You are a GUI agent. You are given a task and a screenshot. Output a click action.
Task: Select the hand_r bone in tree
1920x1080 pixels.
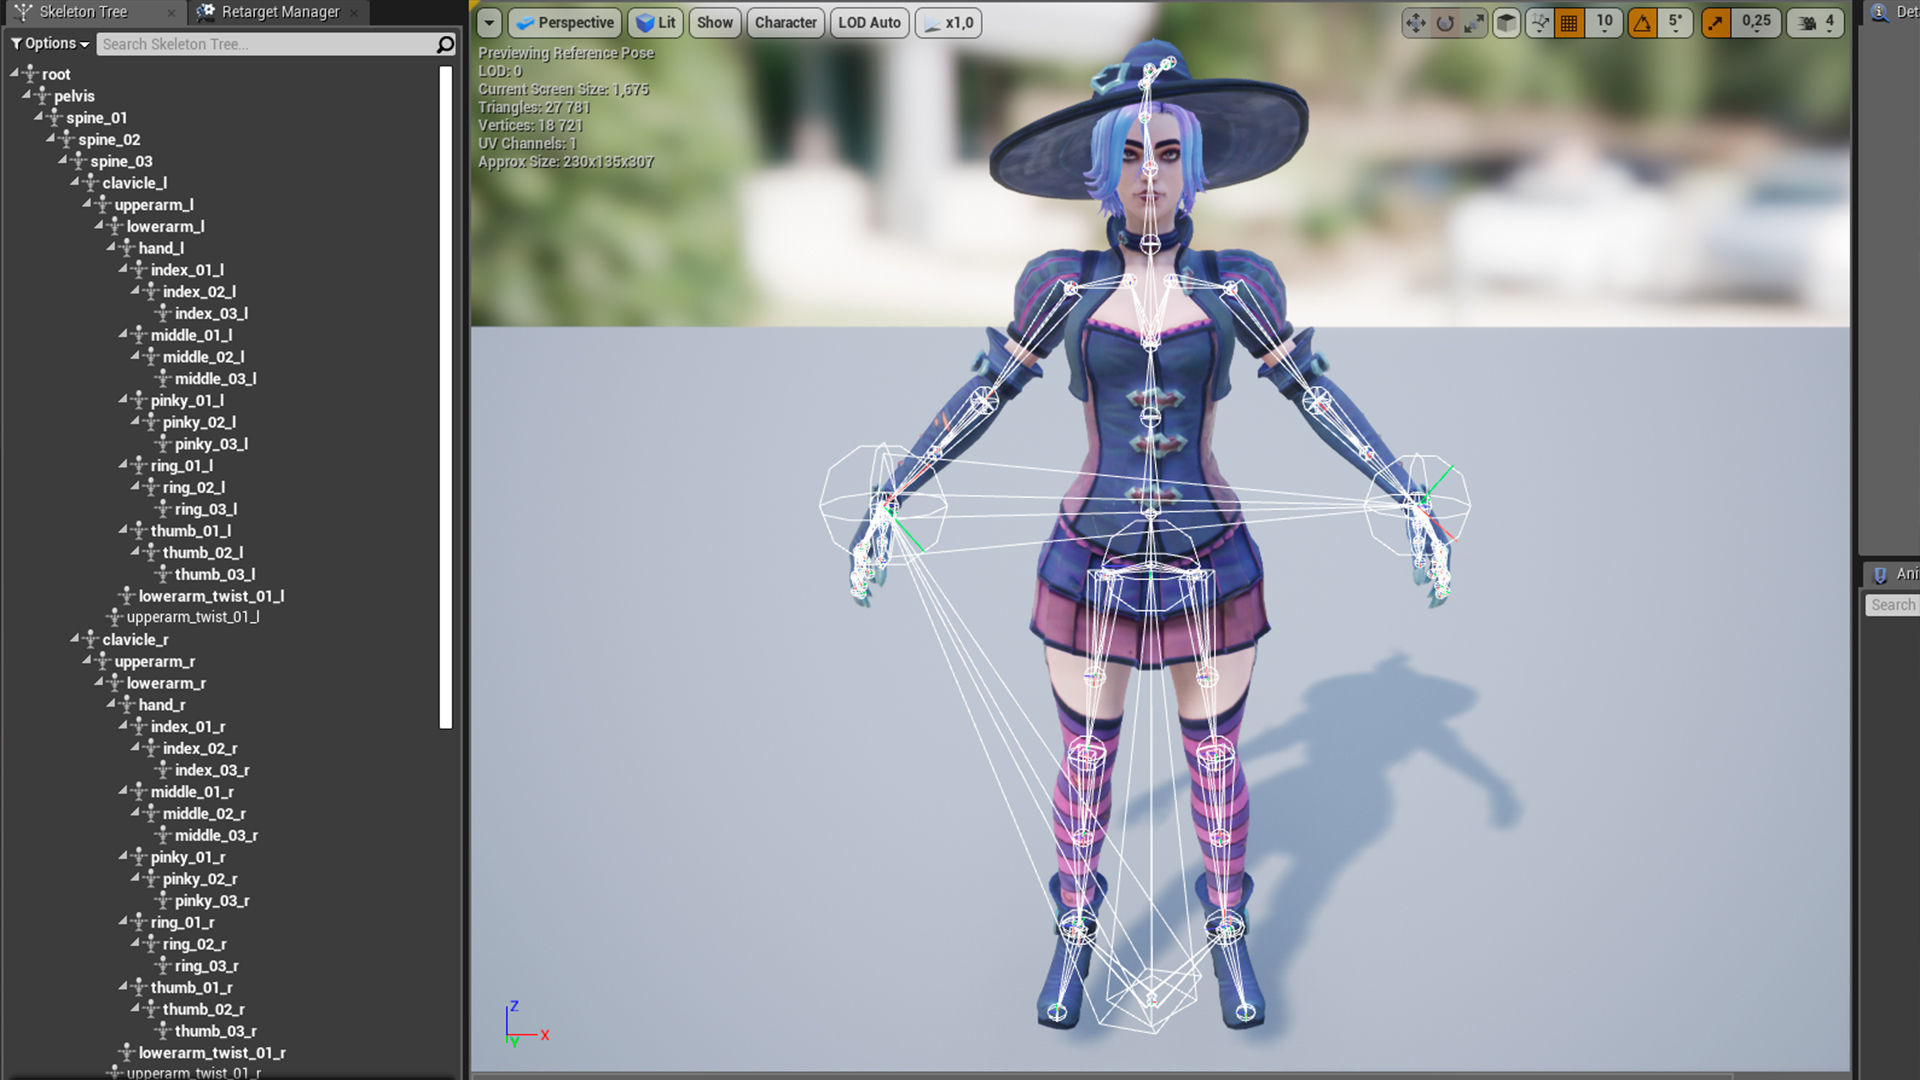[161, 705]
